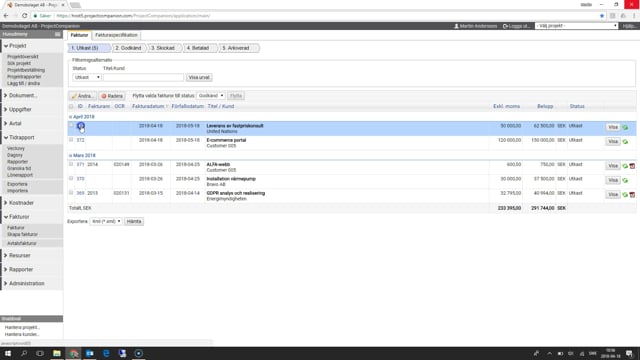The image size is (640, 360).
Task: Click red PDF icon in ALFA-webb row
Action: tap(632, 166)
